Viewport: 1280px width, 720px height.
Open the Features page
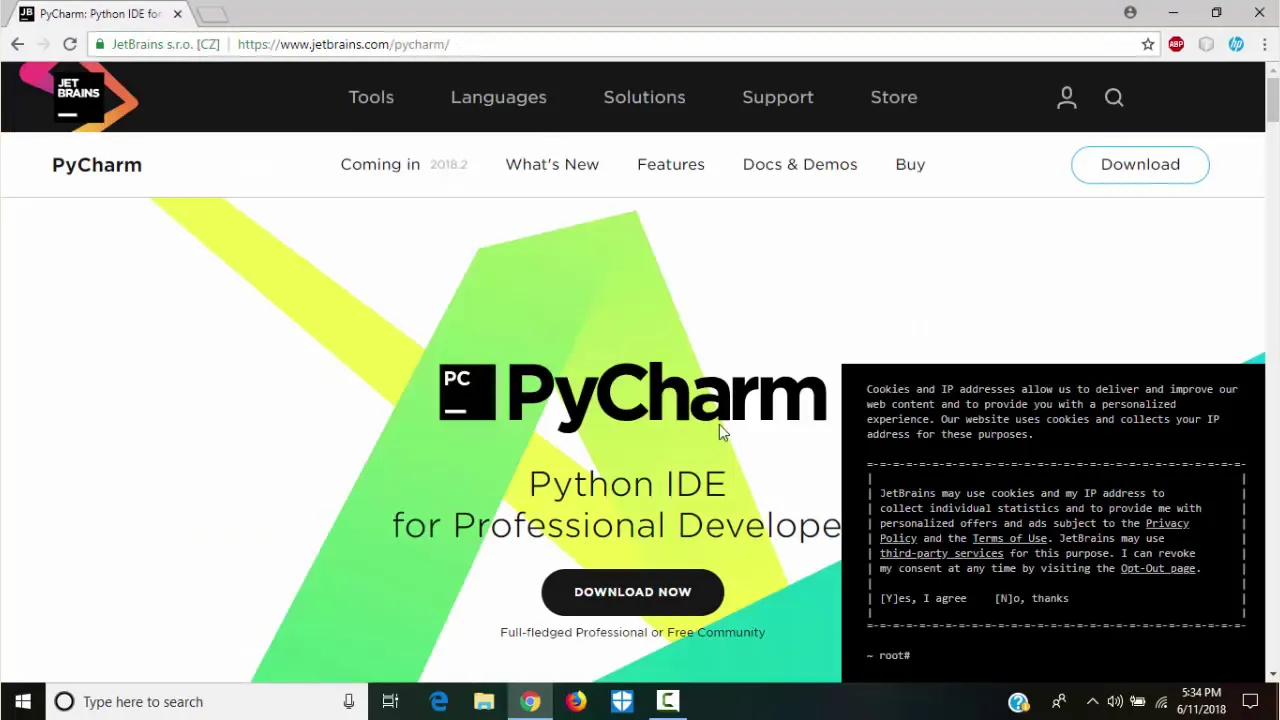[x=671, y=164]
